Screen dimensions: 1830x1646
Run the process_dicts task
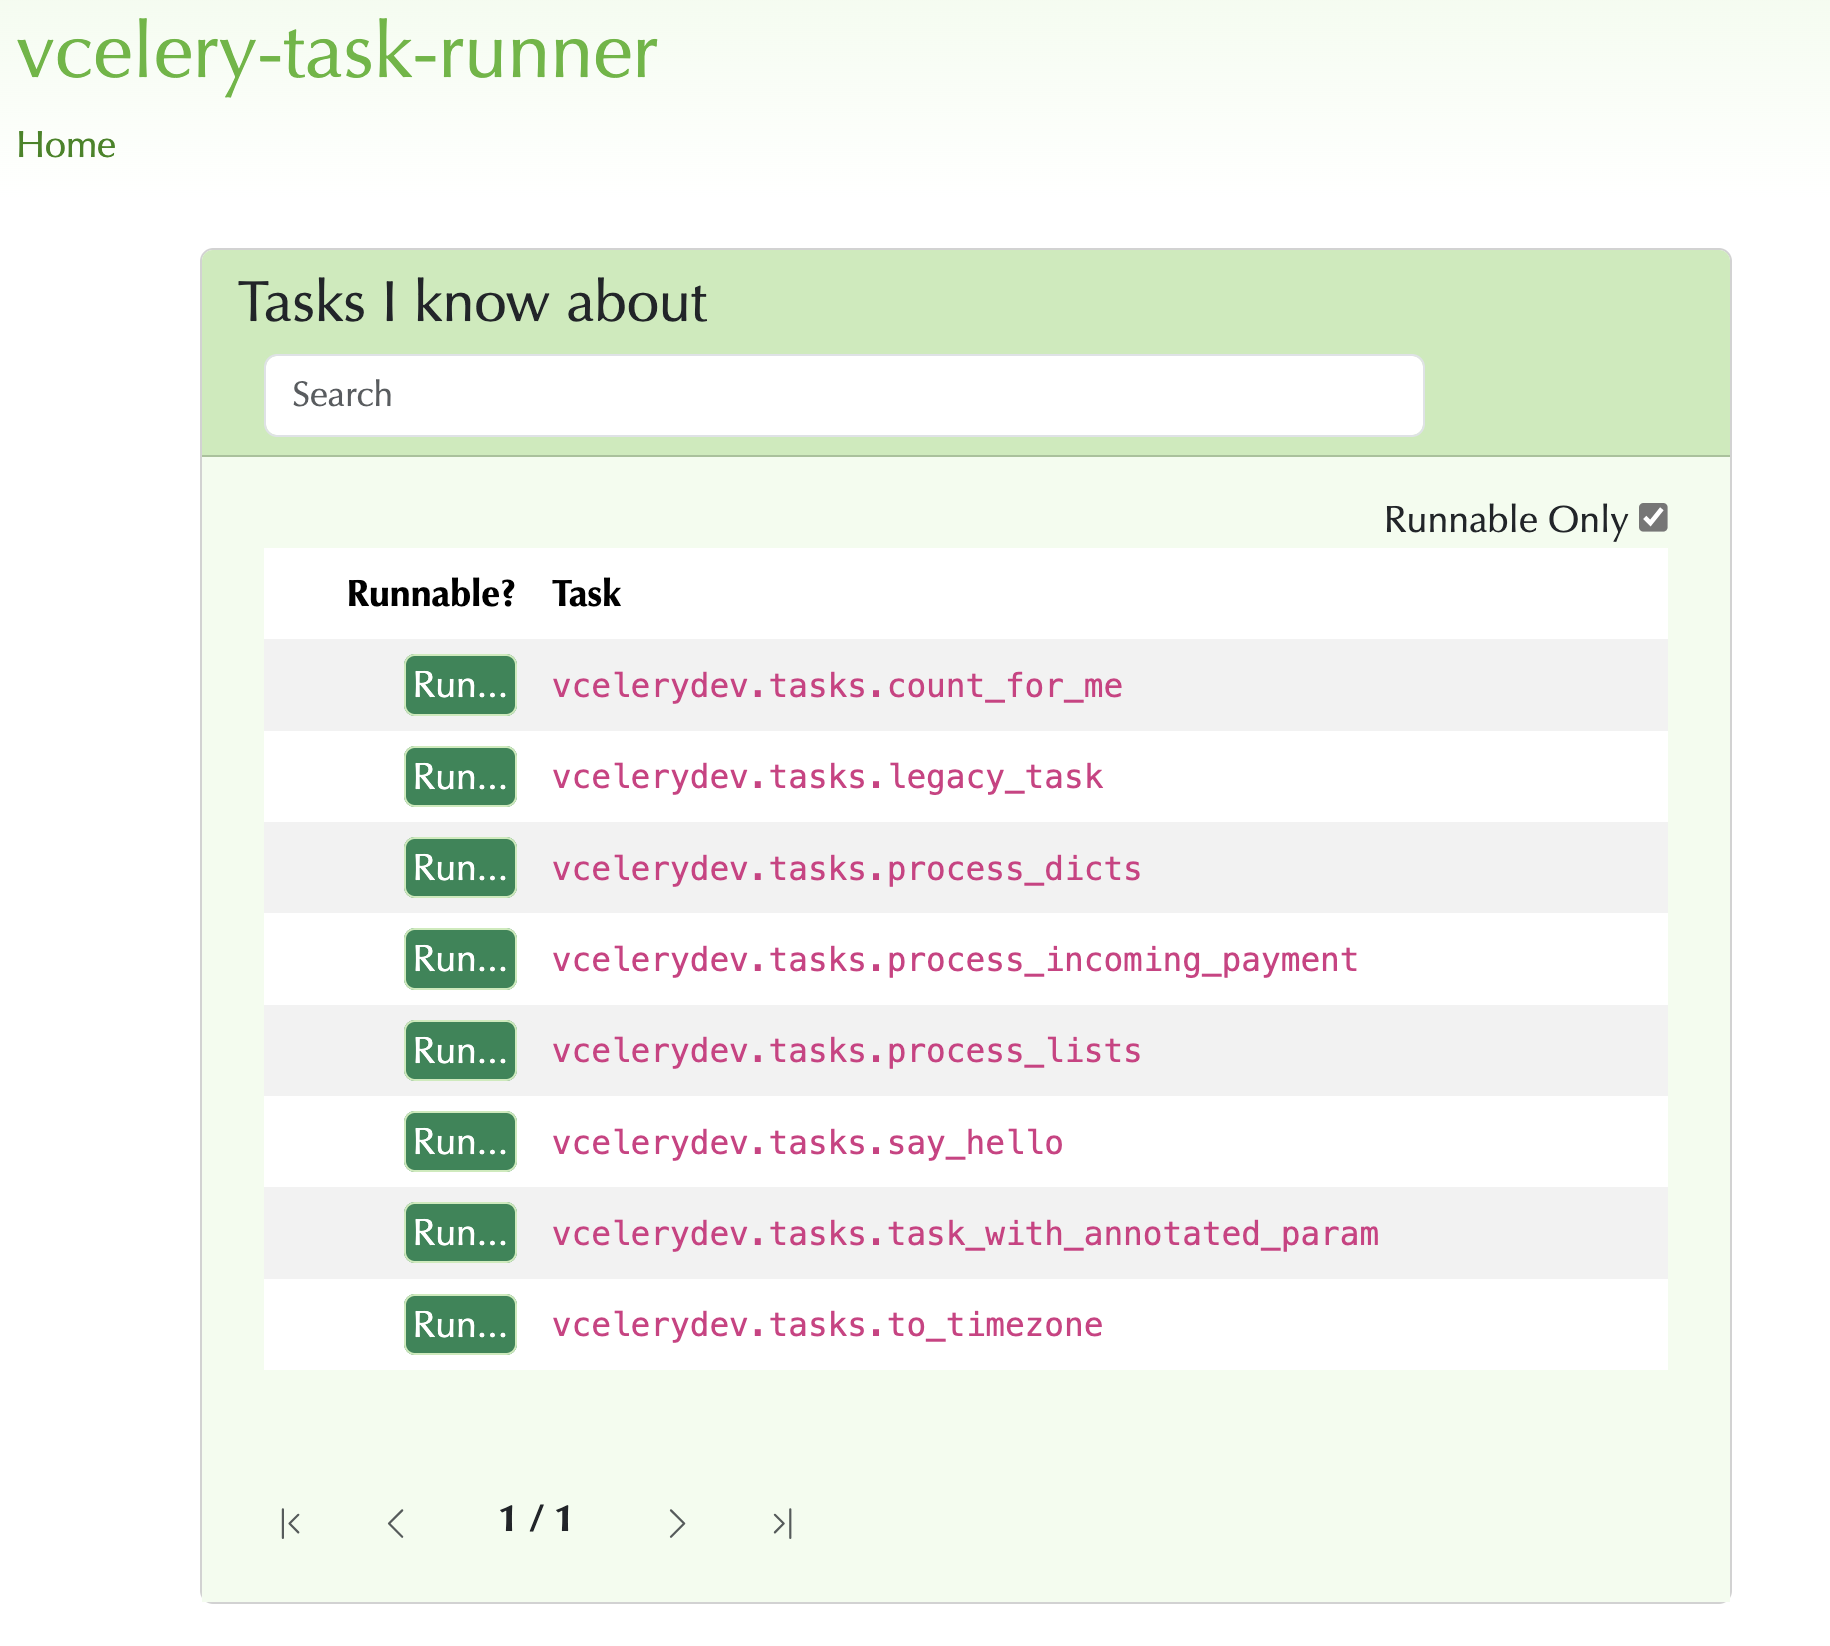point(459,867)
